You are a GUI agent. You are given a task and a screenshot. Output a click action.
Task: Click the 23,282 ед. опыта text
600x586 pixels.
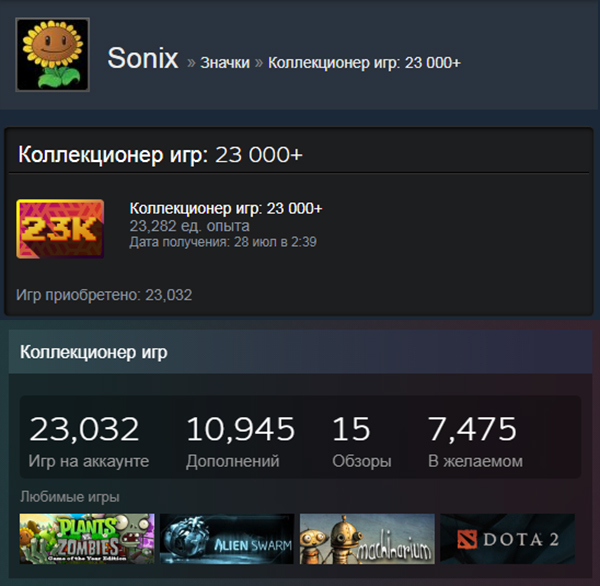[189, 226]
